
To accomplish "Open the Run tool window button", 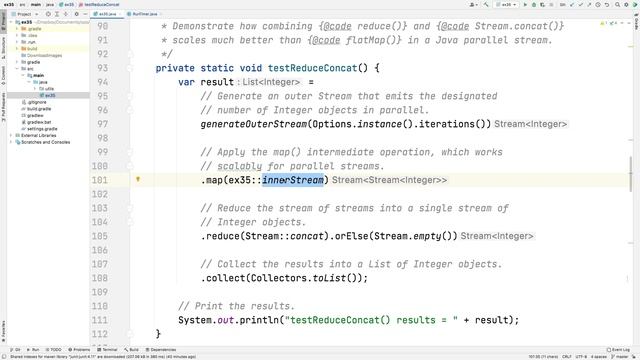I will point(33,350).
